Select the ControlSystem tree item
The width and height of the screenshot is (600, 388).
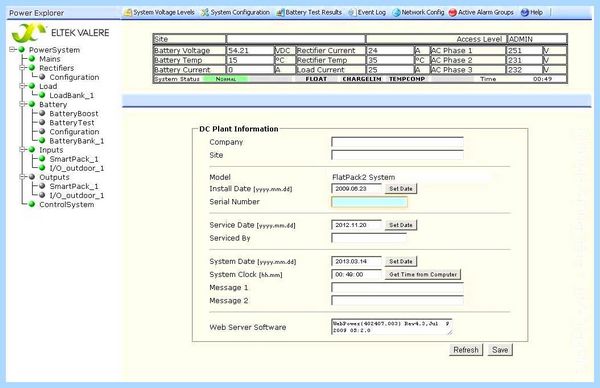pyautogui.click(x=67, y=204)
